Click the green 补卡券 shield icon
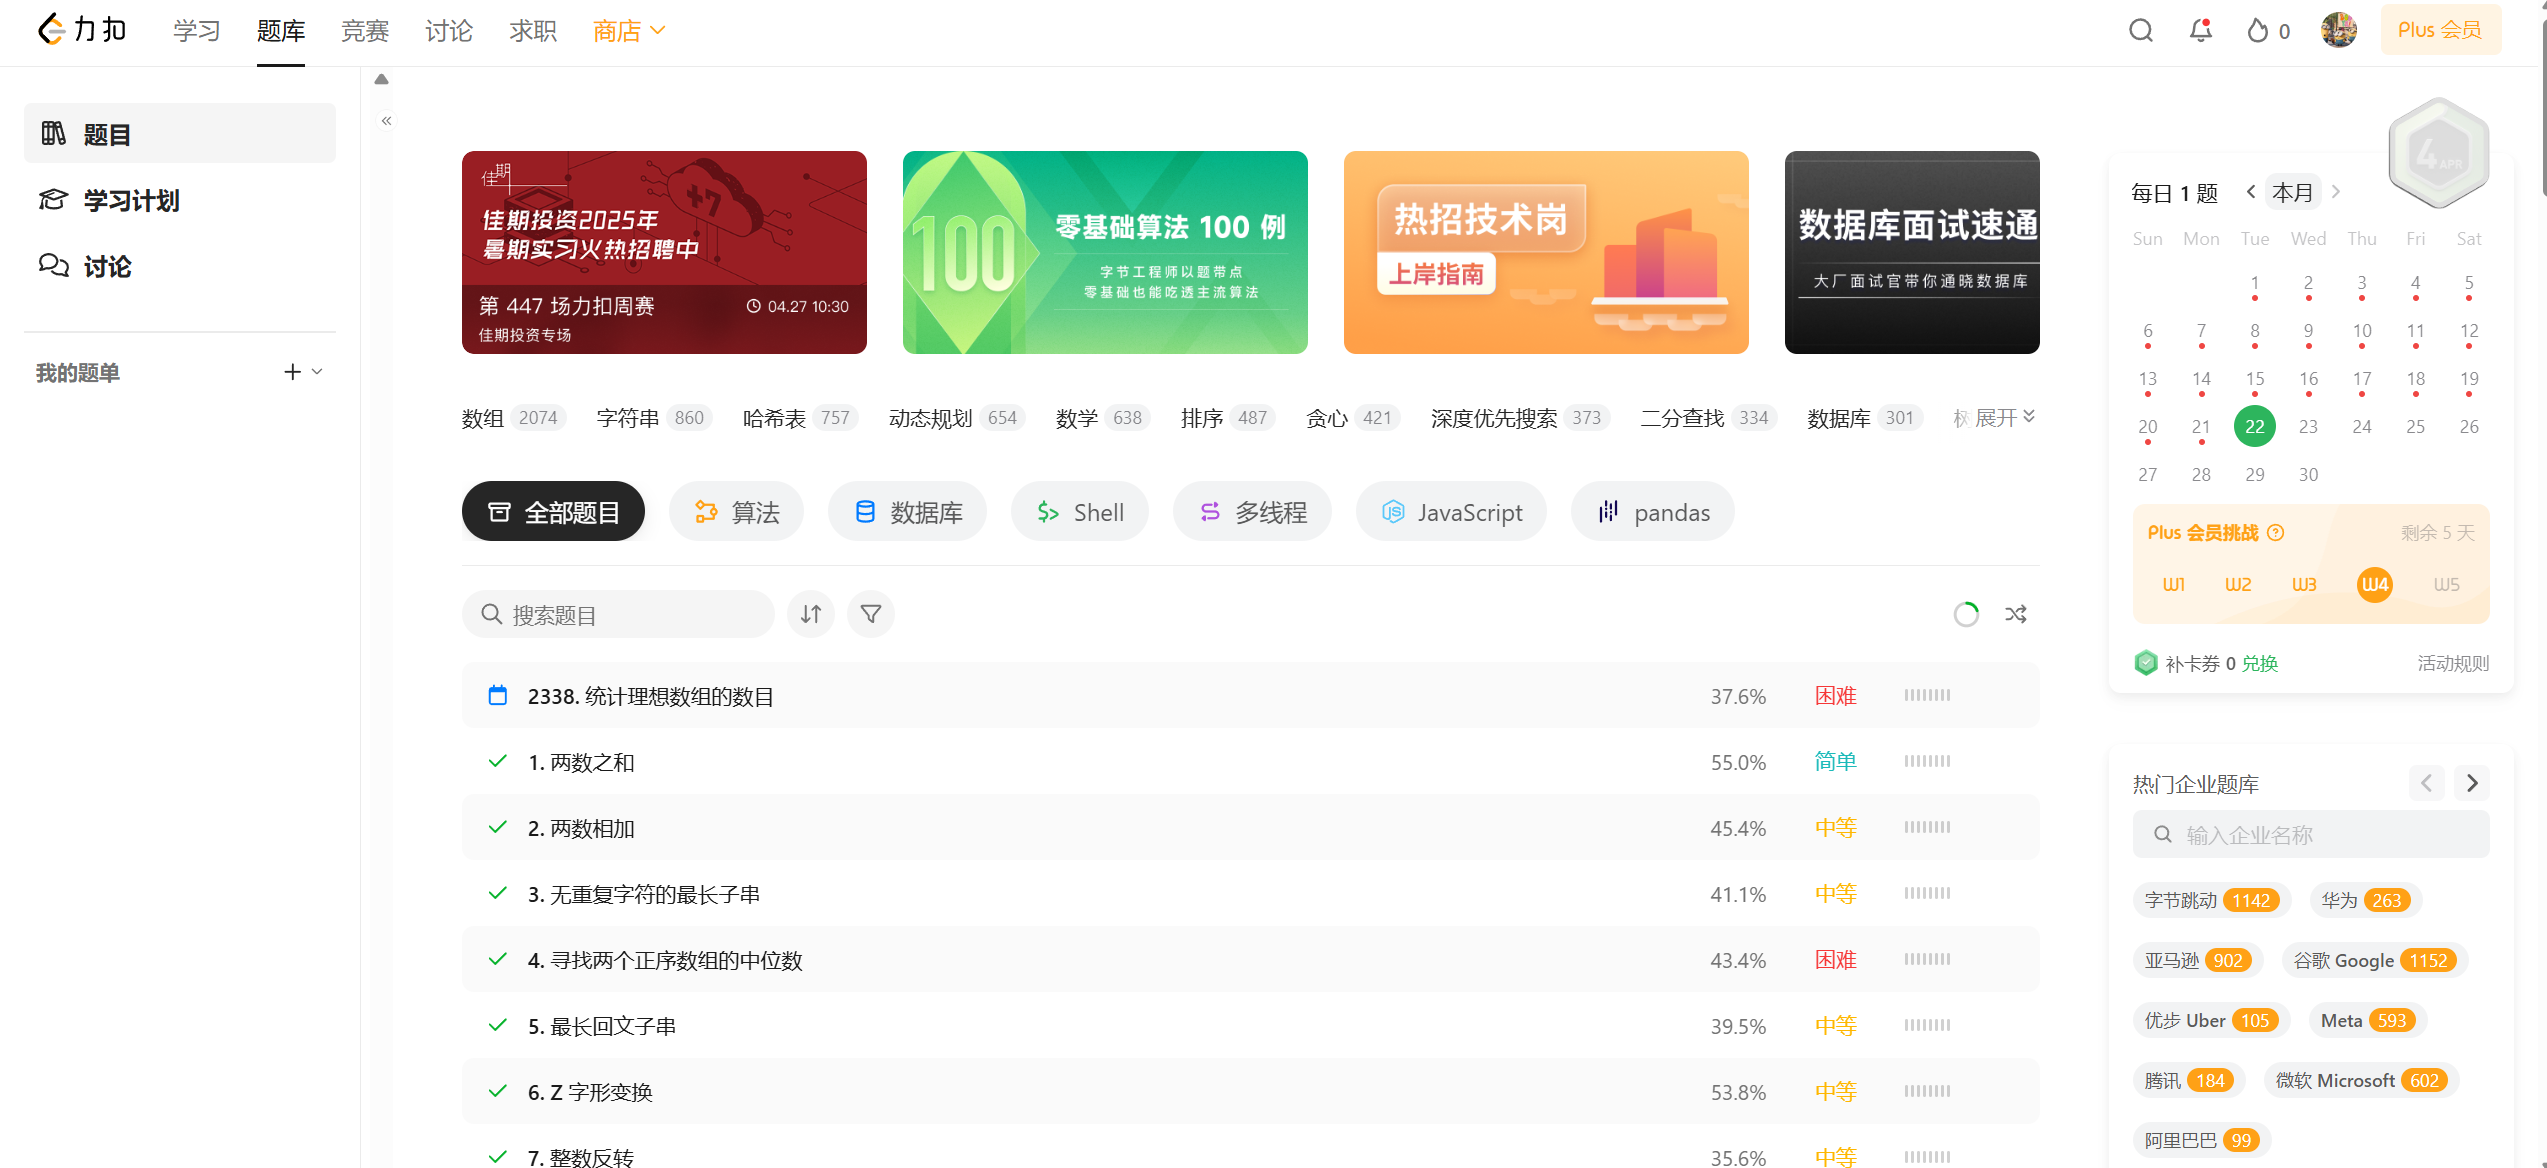Screen dimensions: 2547x1168 coord(2146,663)
